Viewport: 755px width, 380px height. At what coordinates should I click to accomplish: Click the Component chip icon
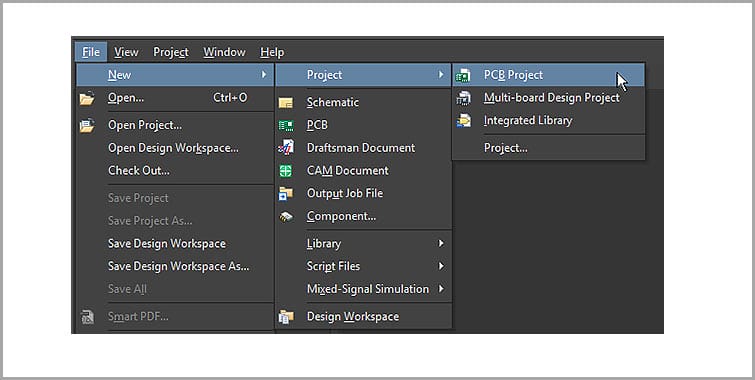click(x=286, y=217)
